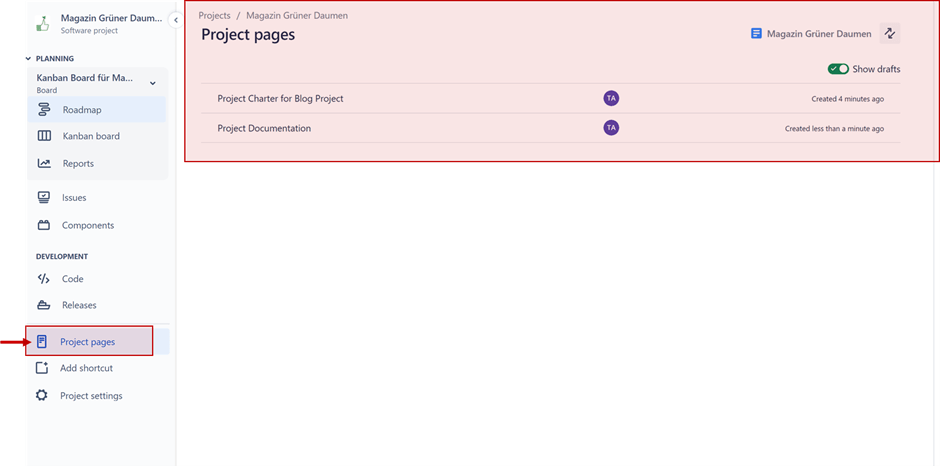
Task: Toggle the Show drafts switch
Action: tap(838, 69)
